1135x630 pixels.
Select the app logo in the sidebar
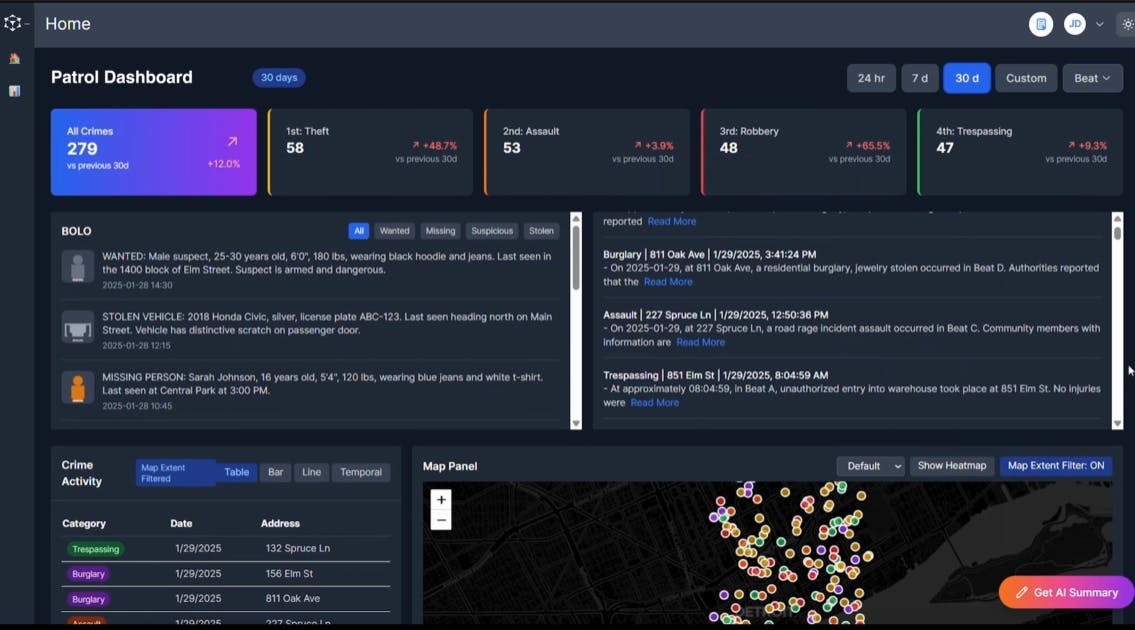14,21
